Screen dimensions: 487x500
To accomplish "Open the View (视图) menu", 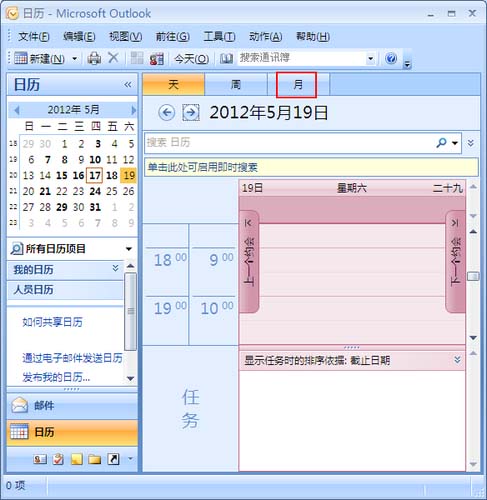I will pyautogui.click(x=126, y=36).
